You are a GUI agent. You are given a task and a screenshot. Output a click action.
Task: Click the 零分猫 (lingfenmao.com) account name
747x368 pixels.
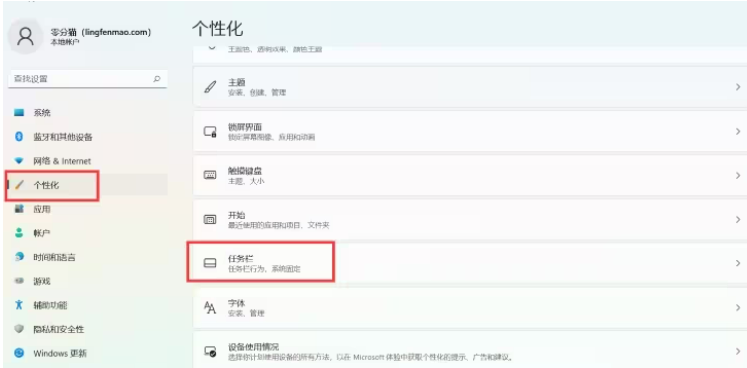pyautogui.click(x=101, y=32)
